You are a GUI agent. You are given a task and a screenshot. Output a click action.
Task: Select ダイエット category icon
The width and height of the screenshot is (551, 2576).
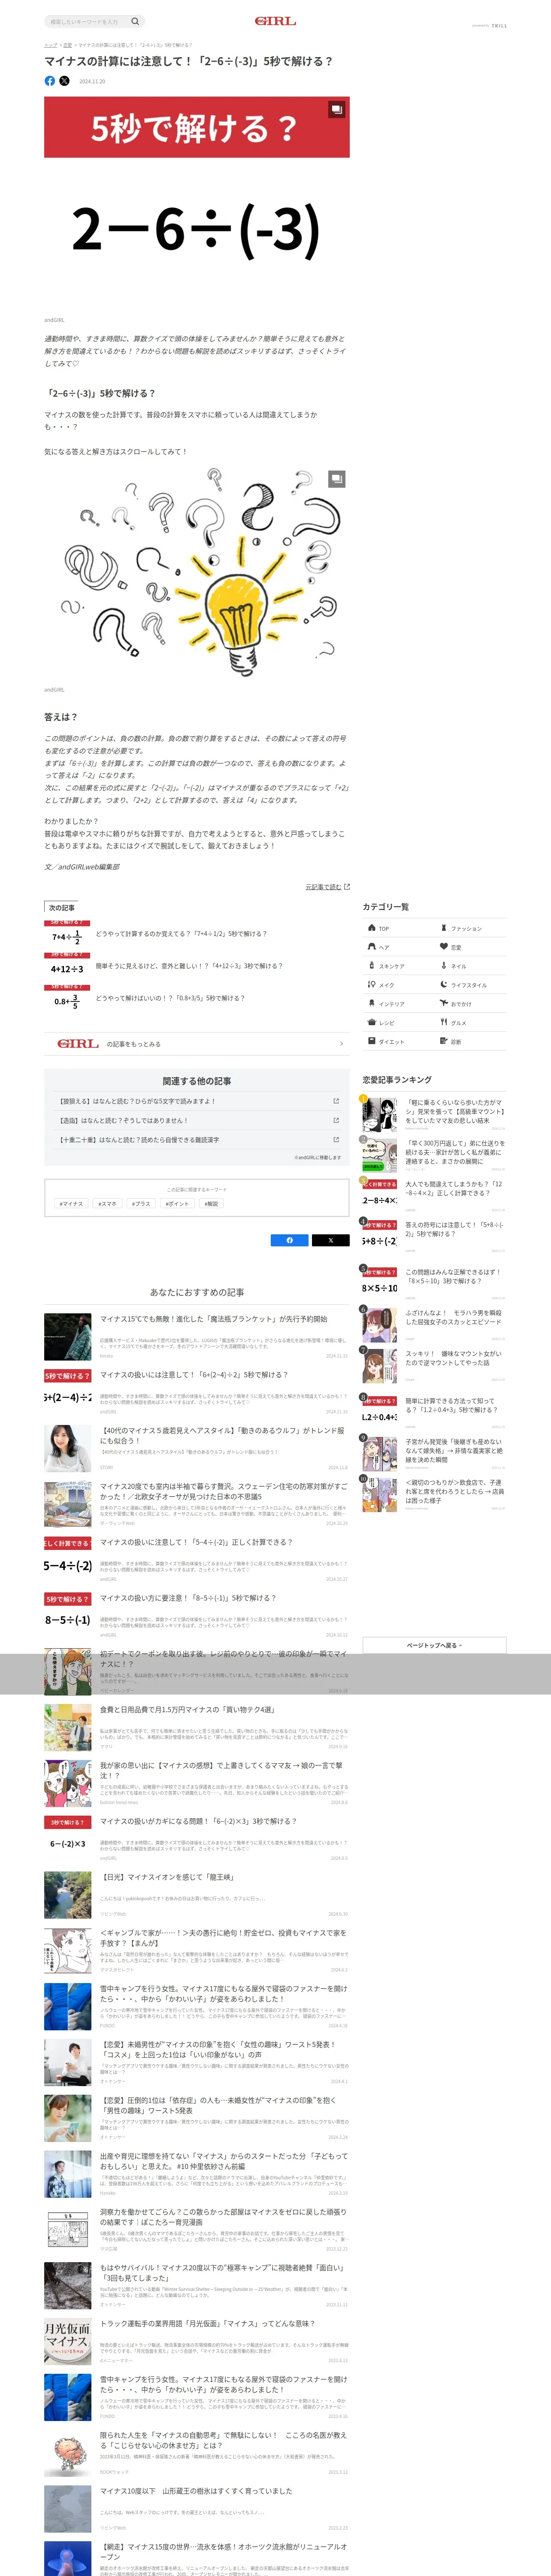click(372, 1042)
